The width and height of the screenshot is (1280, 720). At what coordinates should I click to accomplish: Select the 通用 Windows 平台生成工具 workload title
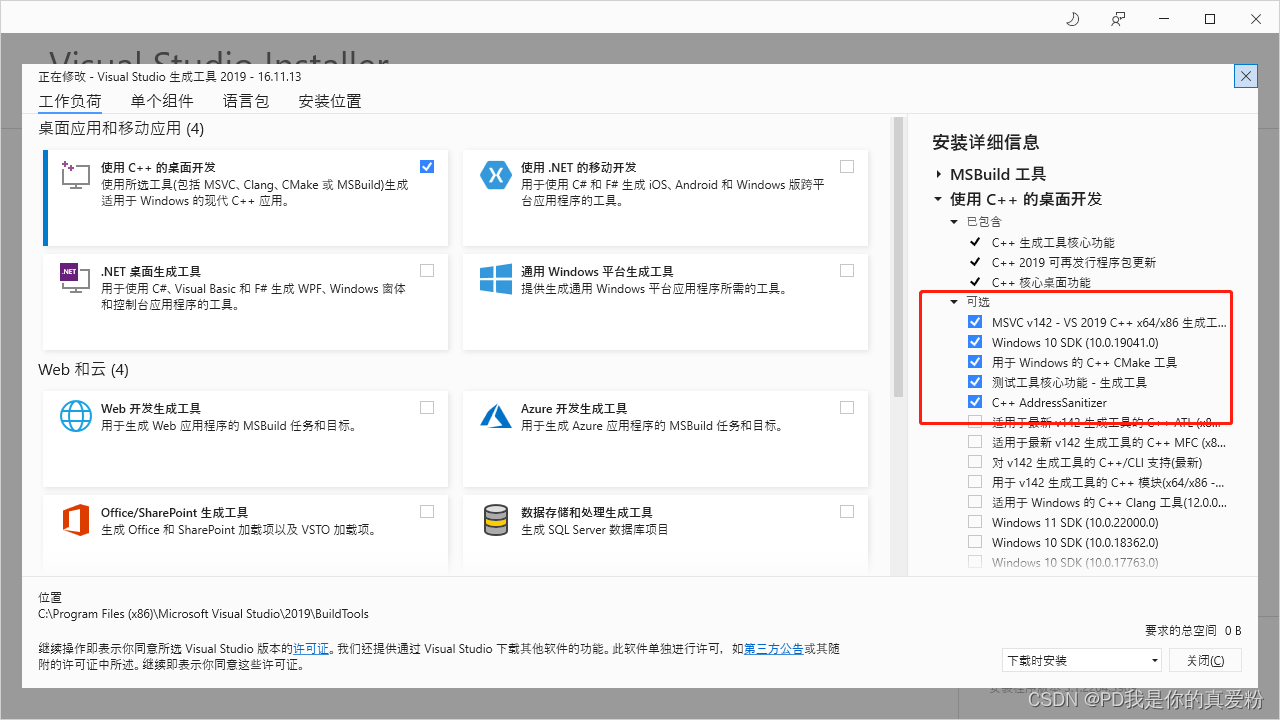pyautogui.click(x=597, y=272)
